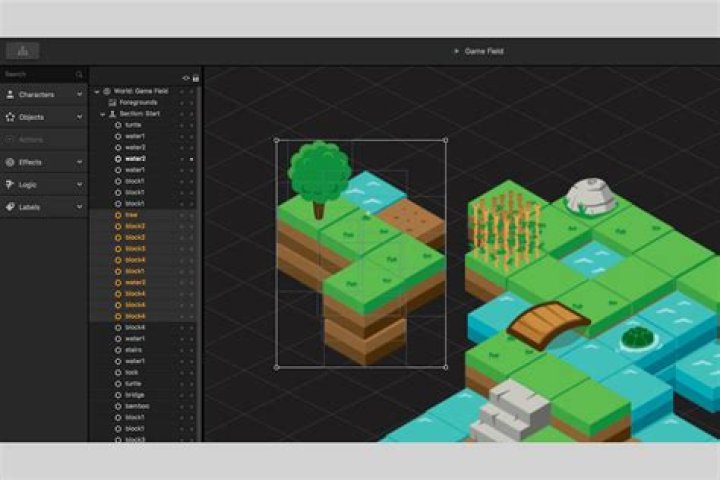Click the Labels tag icon

(x=10, y=207)
